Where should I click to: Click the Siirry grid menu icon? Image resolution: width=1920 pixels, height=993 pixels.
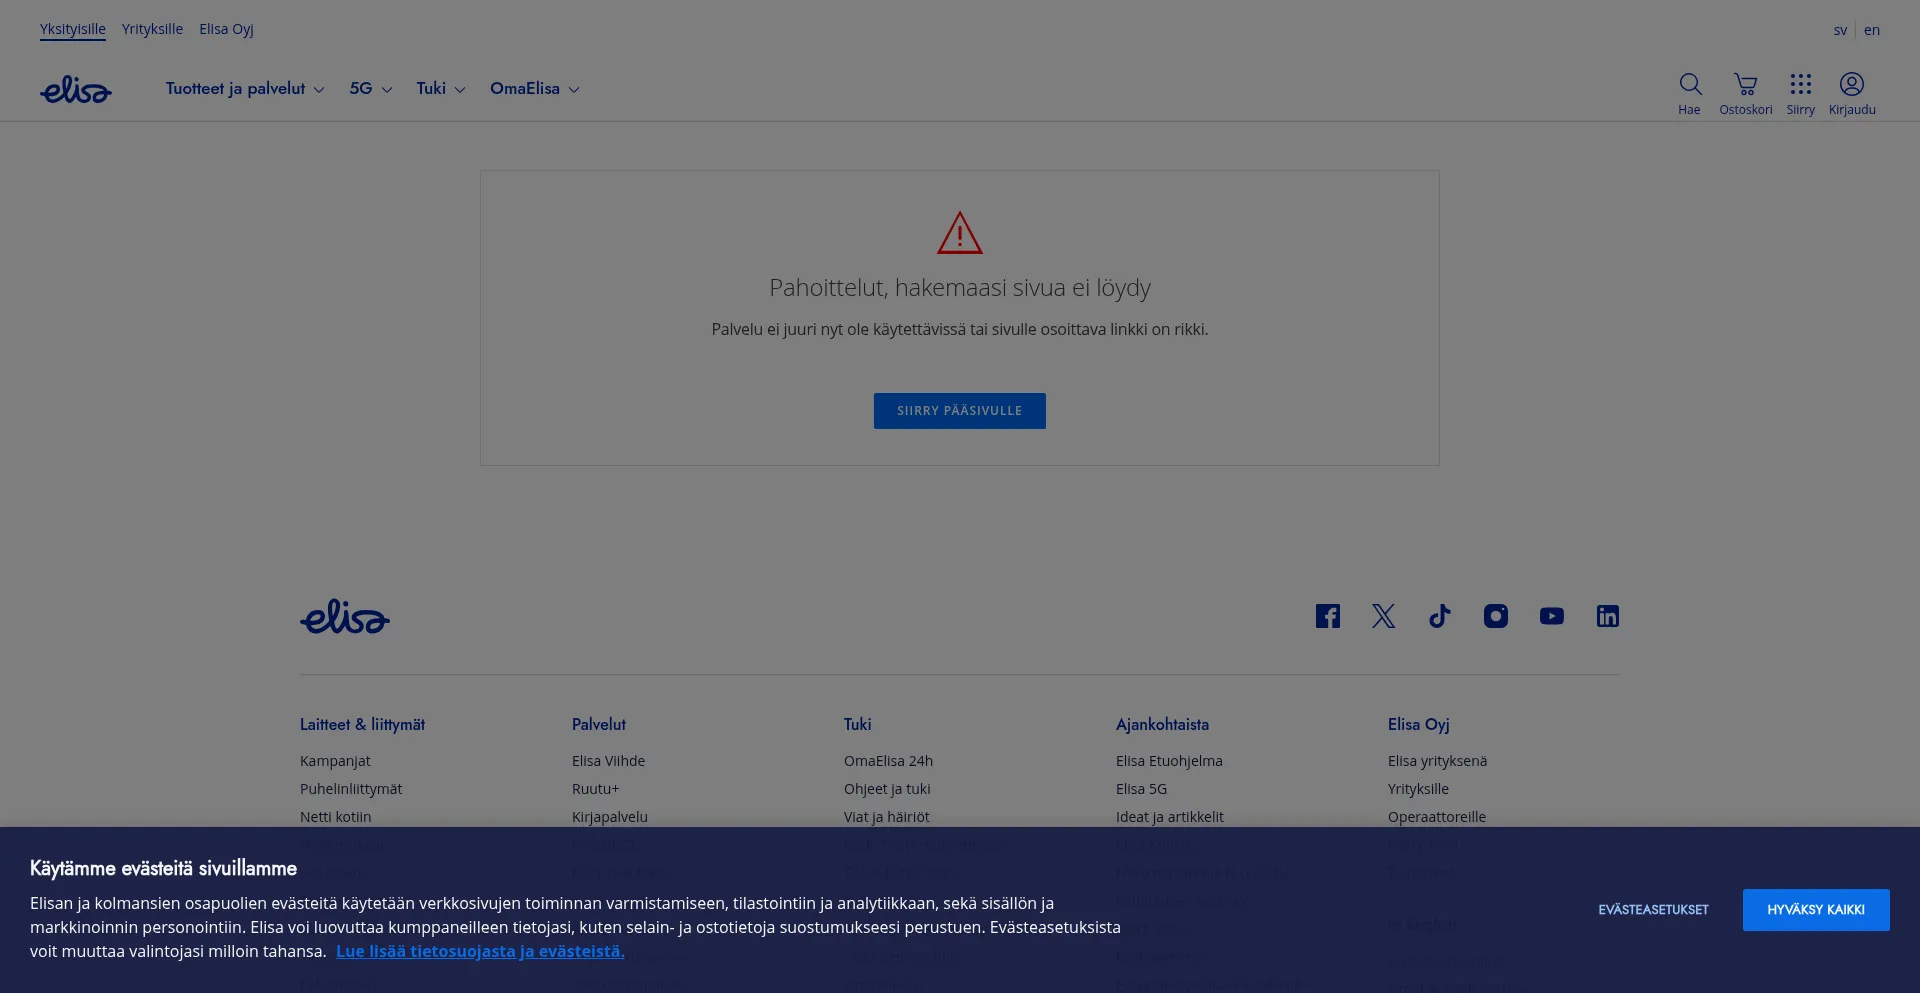(x=1800, y=85)
